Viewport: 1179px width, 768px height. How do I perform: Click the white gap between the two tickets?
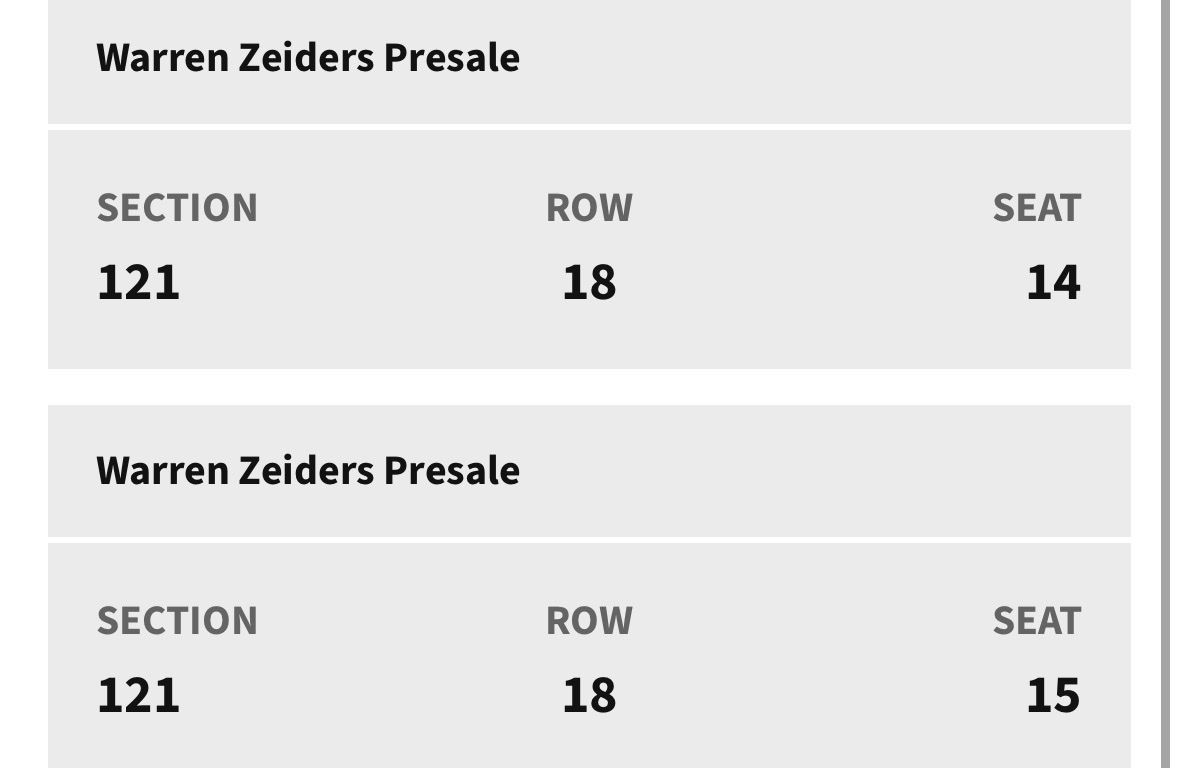589,387
